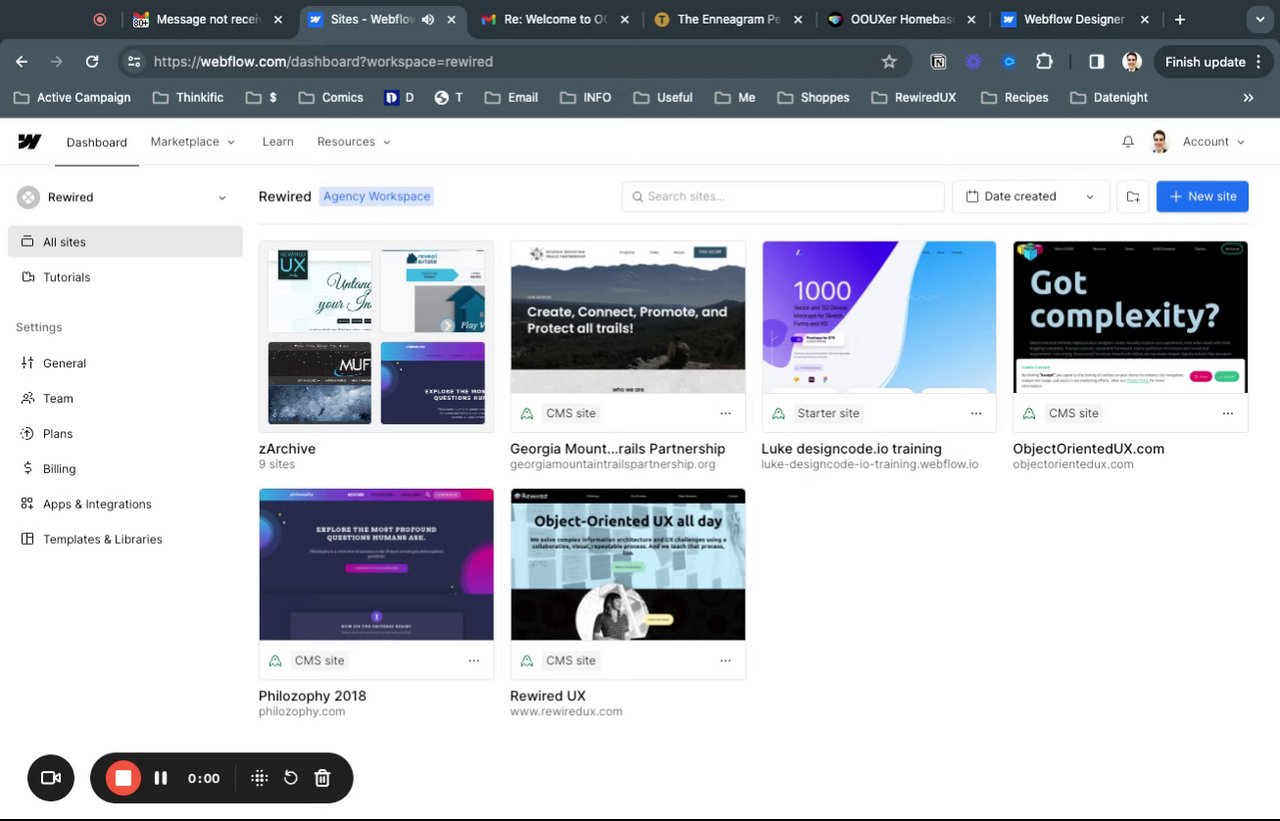Go back to the previous page
Image resolution: width=1280 pixels, height=821 pixels.
(x=22, y=62)
